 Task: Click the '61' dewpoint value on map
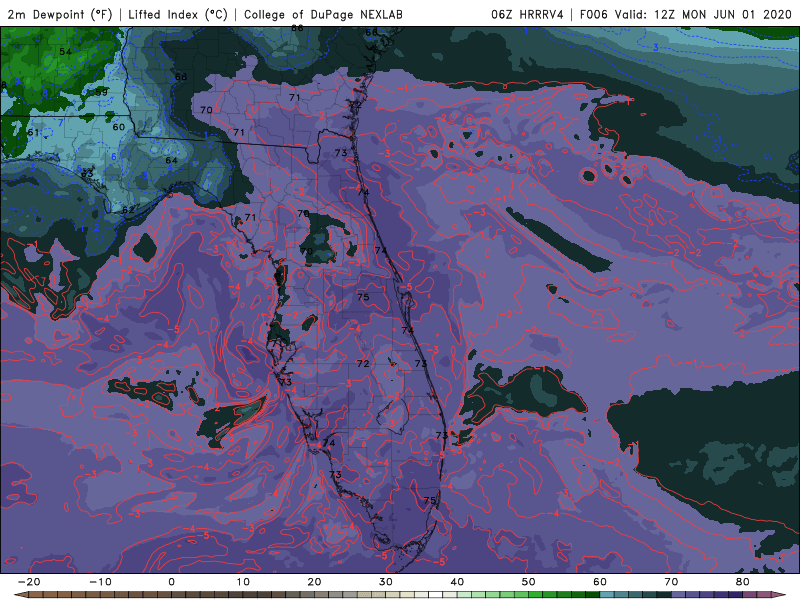[x=33, y=133]
